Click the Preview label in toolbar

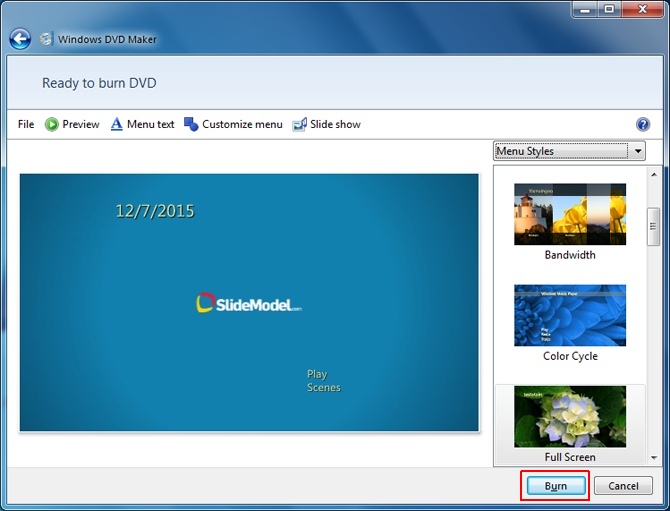[x=81, y=124]
